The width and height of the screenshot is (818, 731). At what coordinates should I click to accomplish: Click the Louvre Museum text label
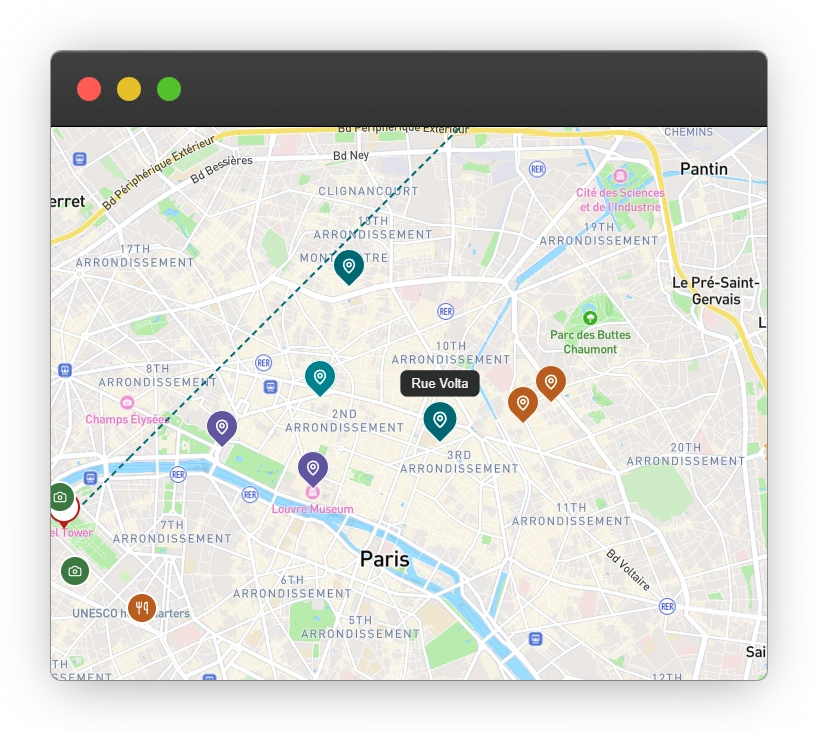pos(312,509)
